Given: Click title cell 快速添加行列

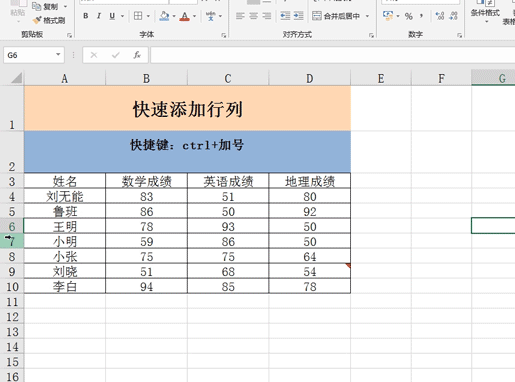Looking at the screenshot, I should point(187,108).
